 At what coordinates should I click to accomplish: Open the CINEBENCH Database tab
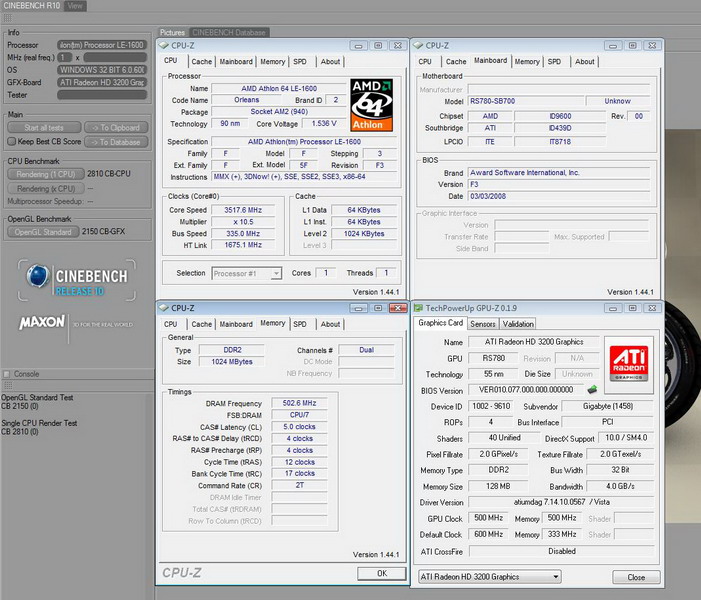tap(229, 32)
